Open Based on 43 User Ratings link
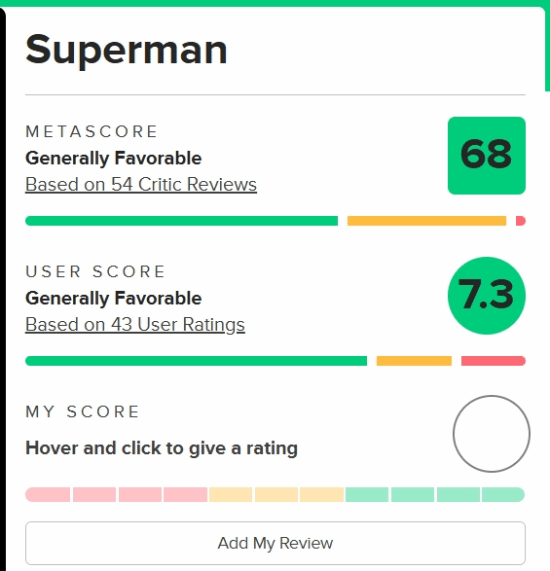Screen dimensions: 550x571 pyautogui.click(x=135, y=324)
